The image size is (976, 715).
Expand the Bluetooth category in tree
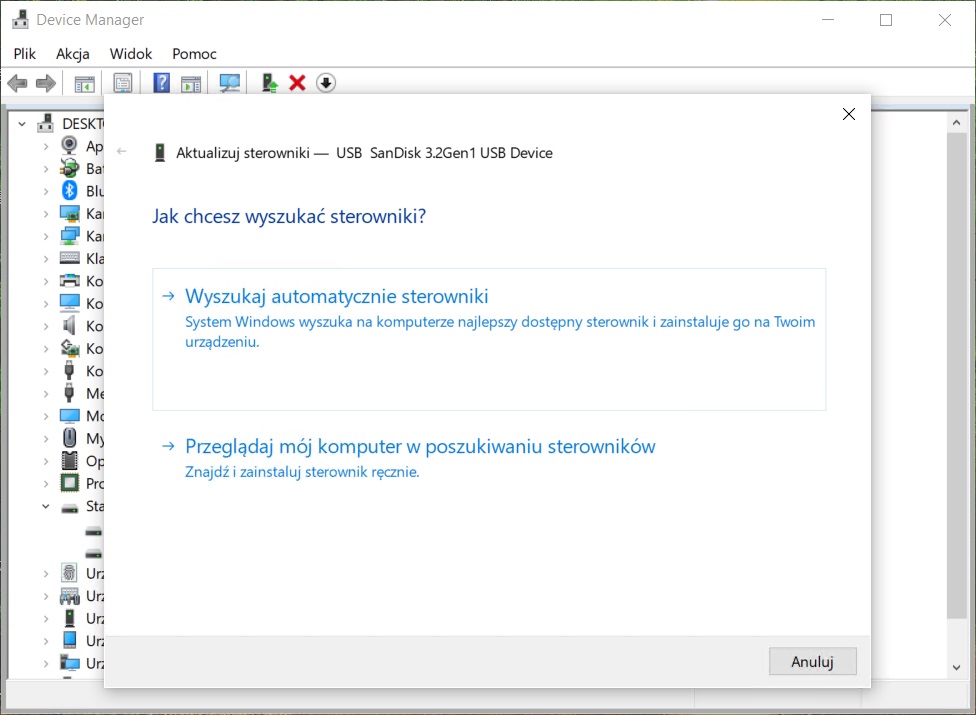(45, 191)
